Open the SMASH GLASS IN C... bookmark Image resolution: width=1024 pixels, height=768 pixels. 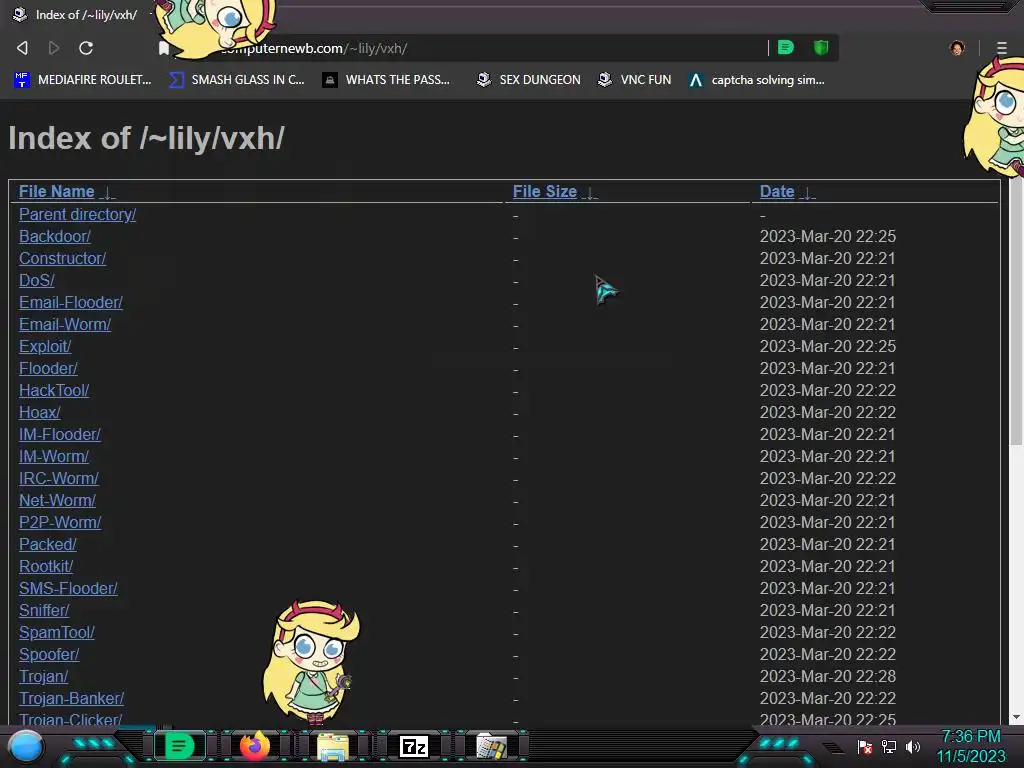[x=237, y=80]
